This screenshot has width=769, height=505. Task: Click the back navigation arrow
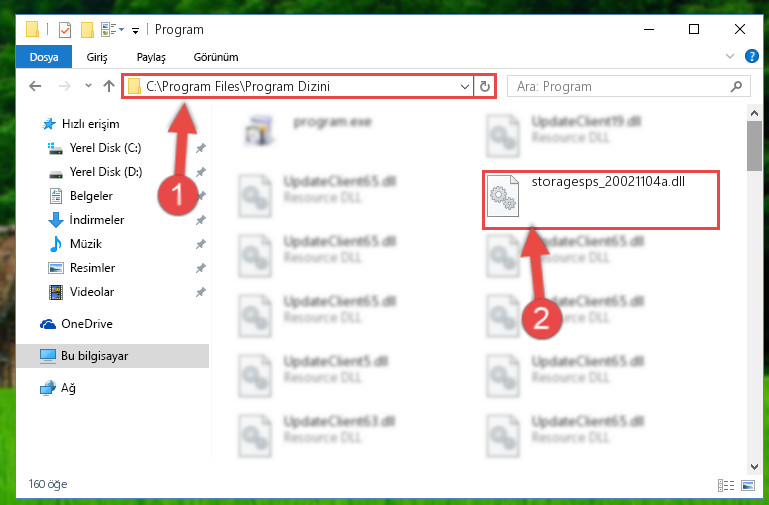click(35, 86)
